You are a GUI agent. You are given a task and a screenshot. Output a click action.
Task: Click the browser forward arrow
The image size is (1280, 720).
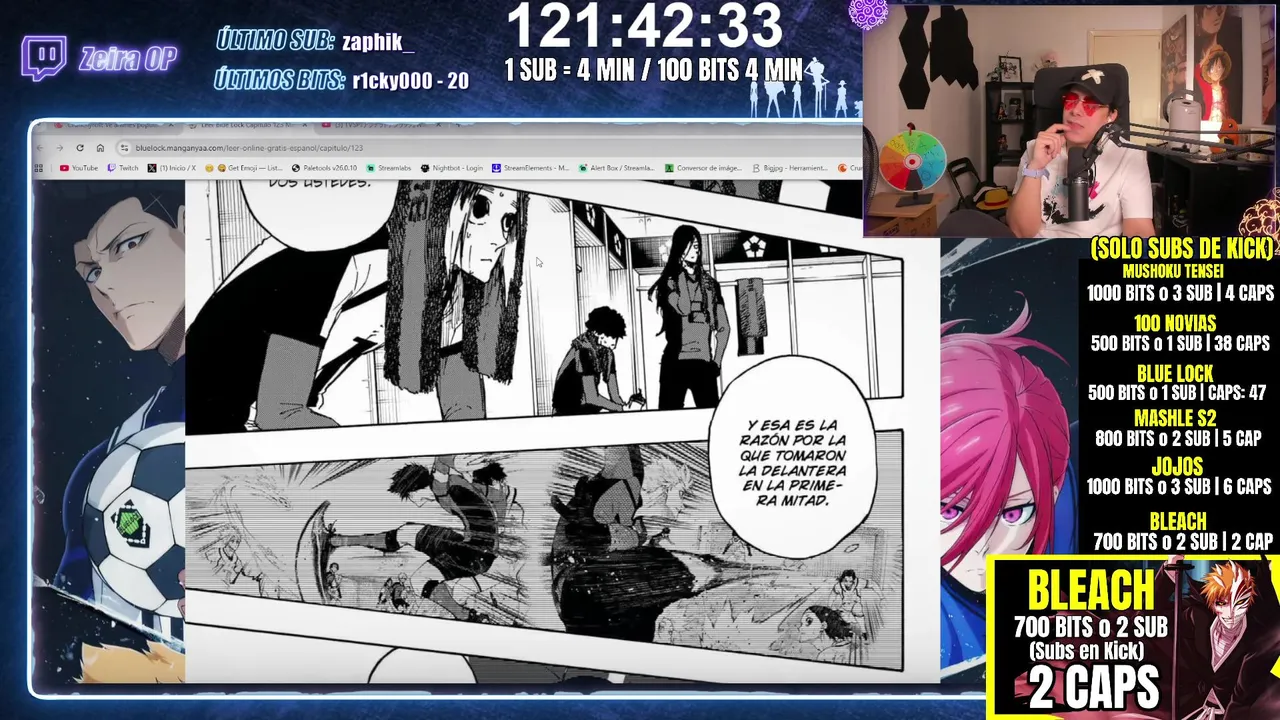pos(59,148)
